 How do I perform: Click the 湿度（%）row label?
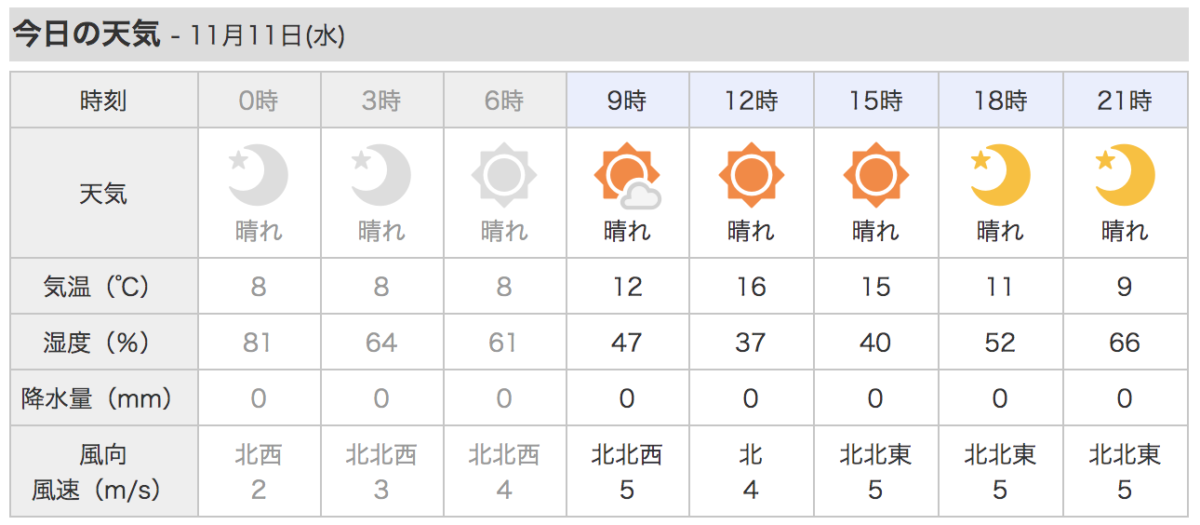click(104, 343)
